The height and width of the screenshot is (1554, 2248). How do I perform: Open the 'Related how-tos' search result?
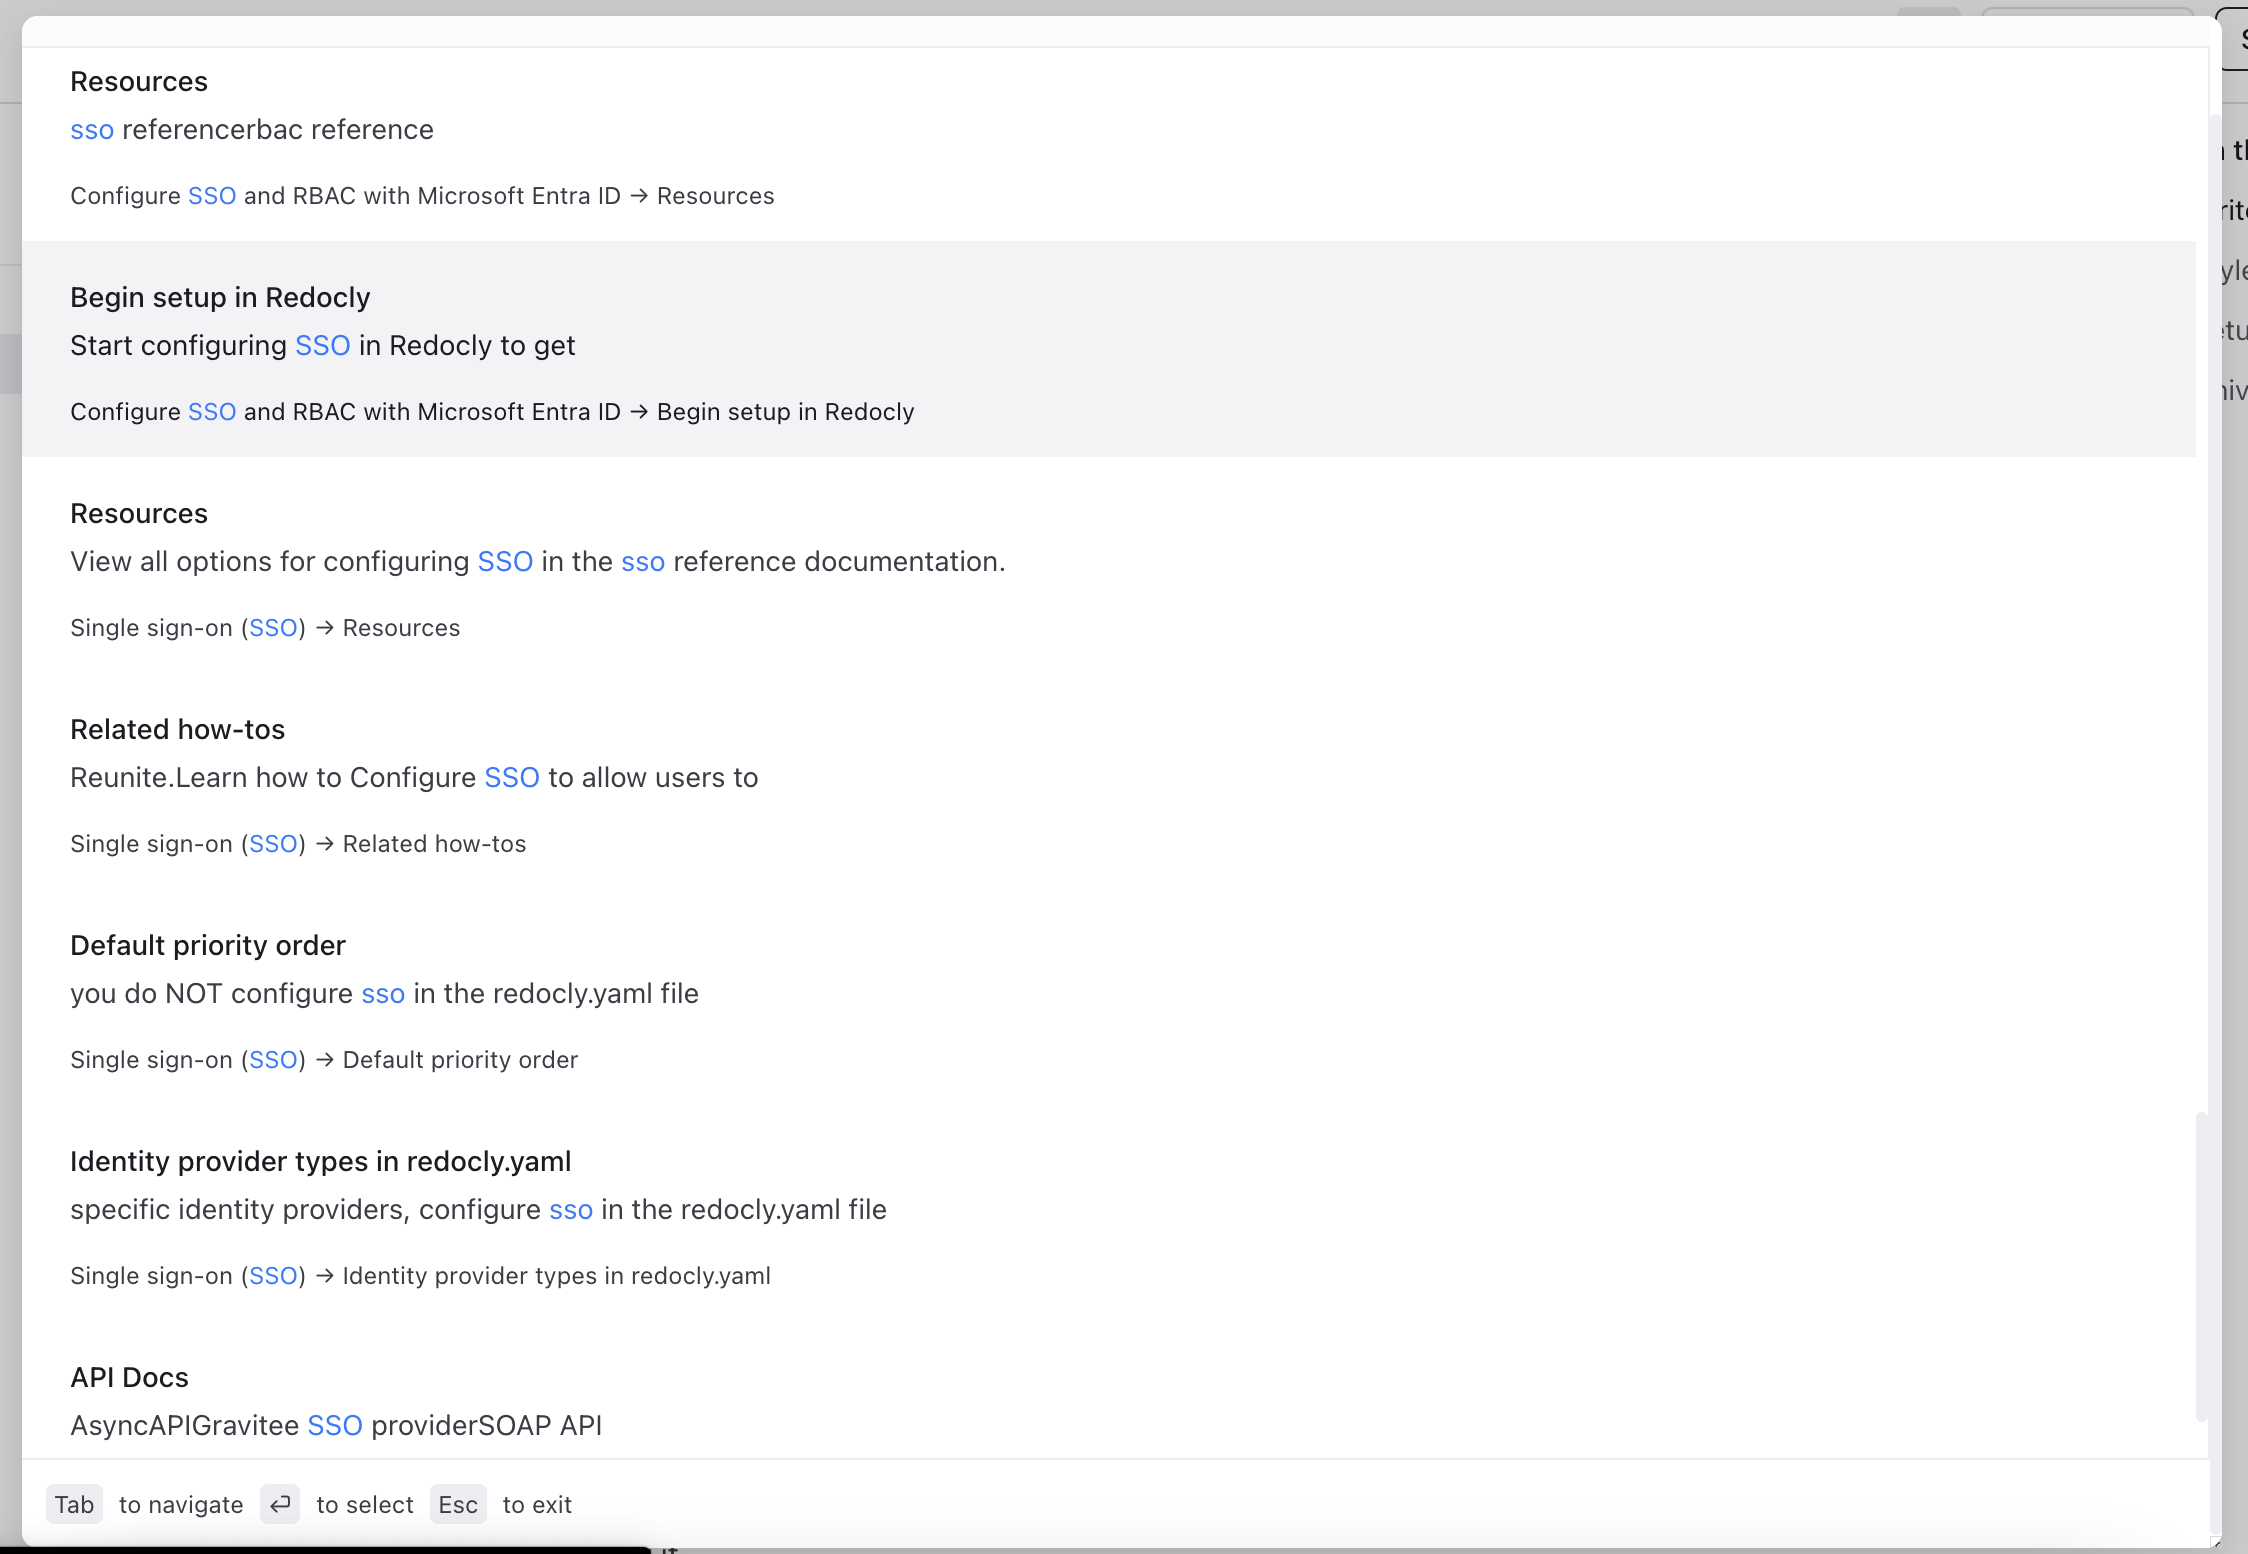[1109, 781]
